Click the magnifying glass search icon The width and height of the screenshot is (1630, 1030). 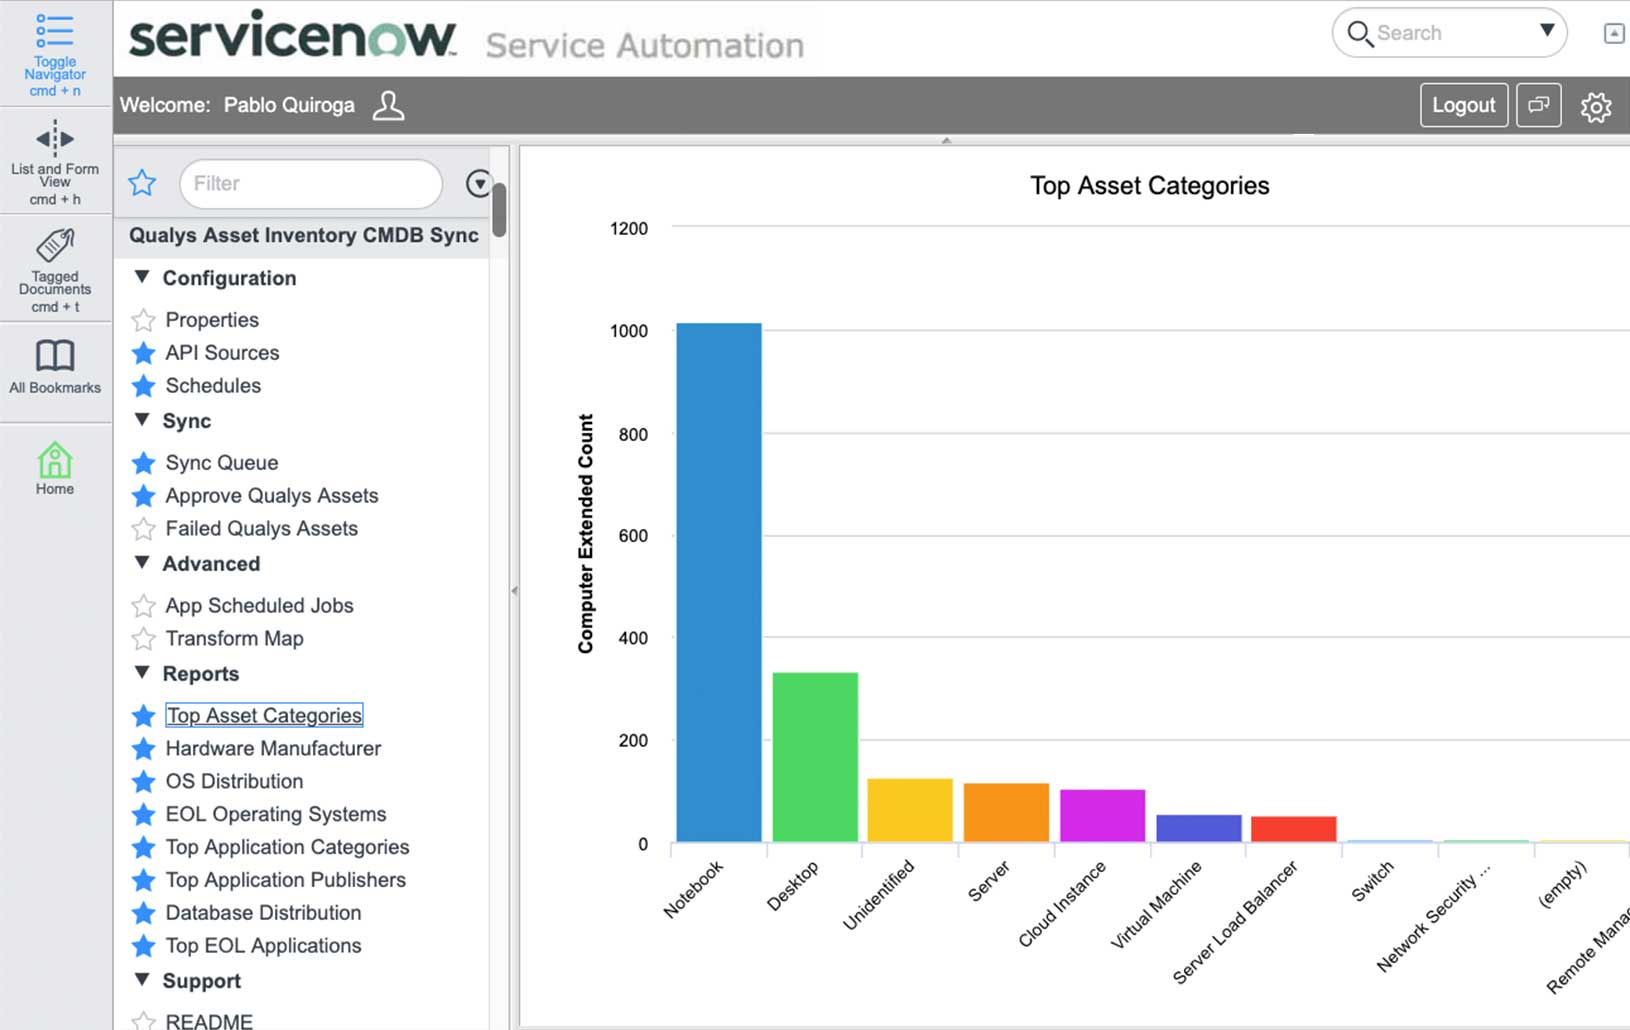click(x=1360, y=34)
